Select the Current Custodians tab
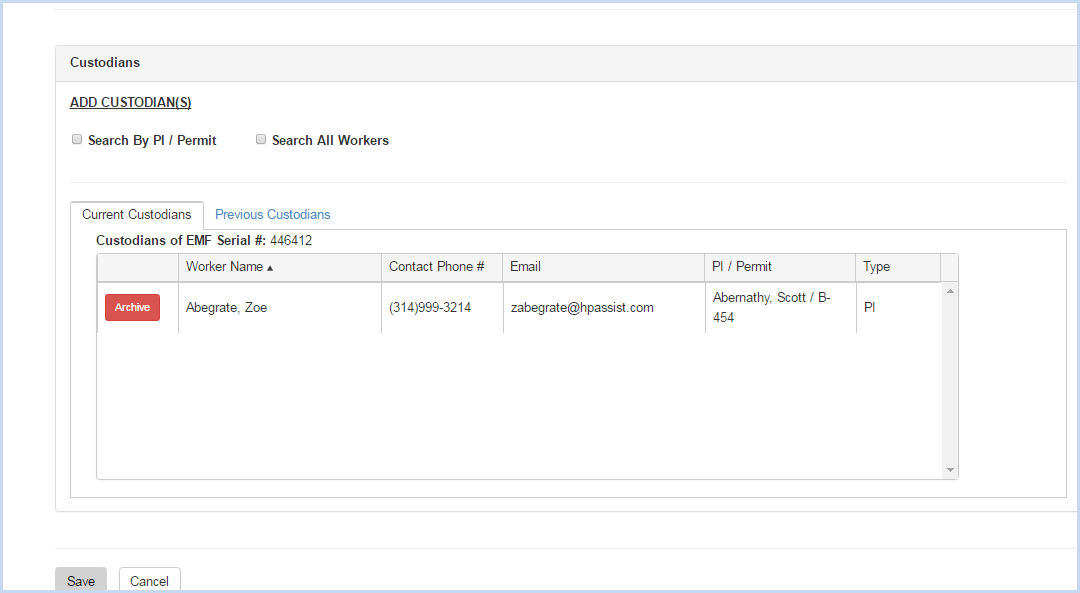1080x593 pixels. point(136,215)
